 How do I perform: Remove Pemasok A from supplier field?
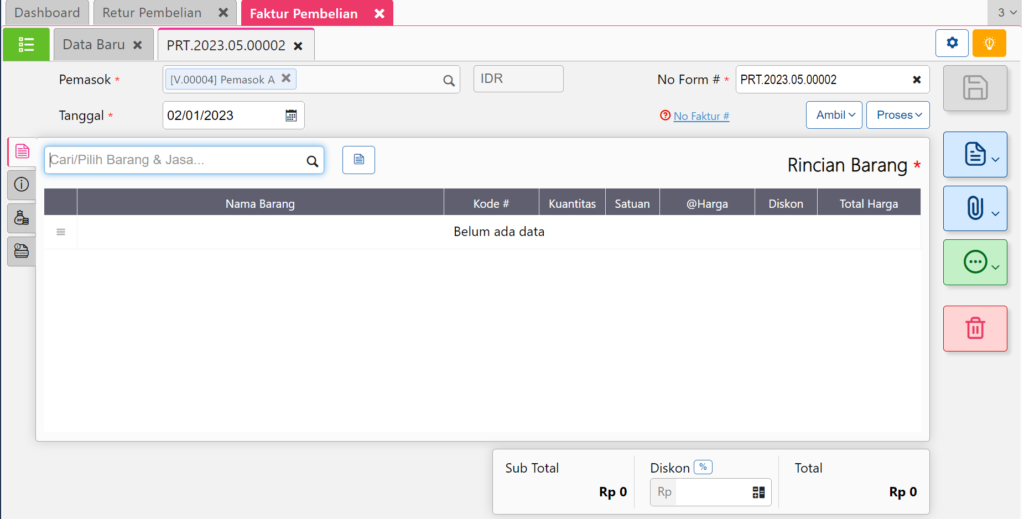(286, 78)
